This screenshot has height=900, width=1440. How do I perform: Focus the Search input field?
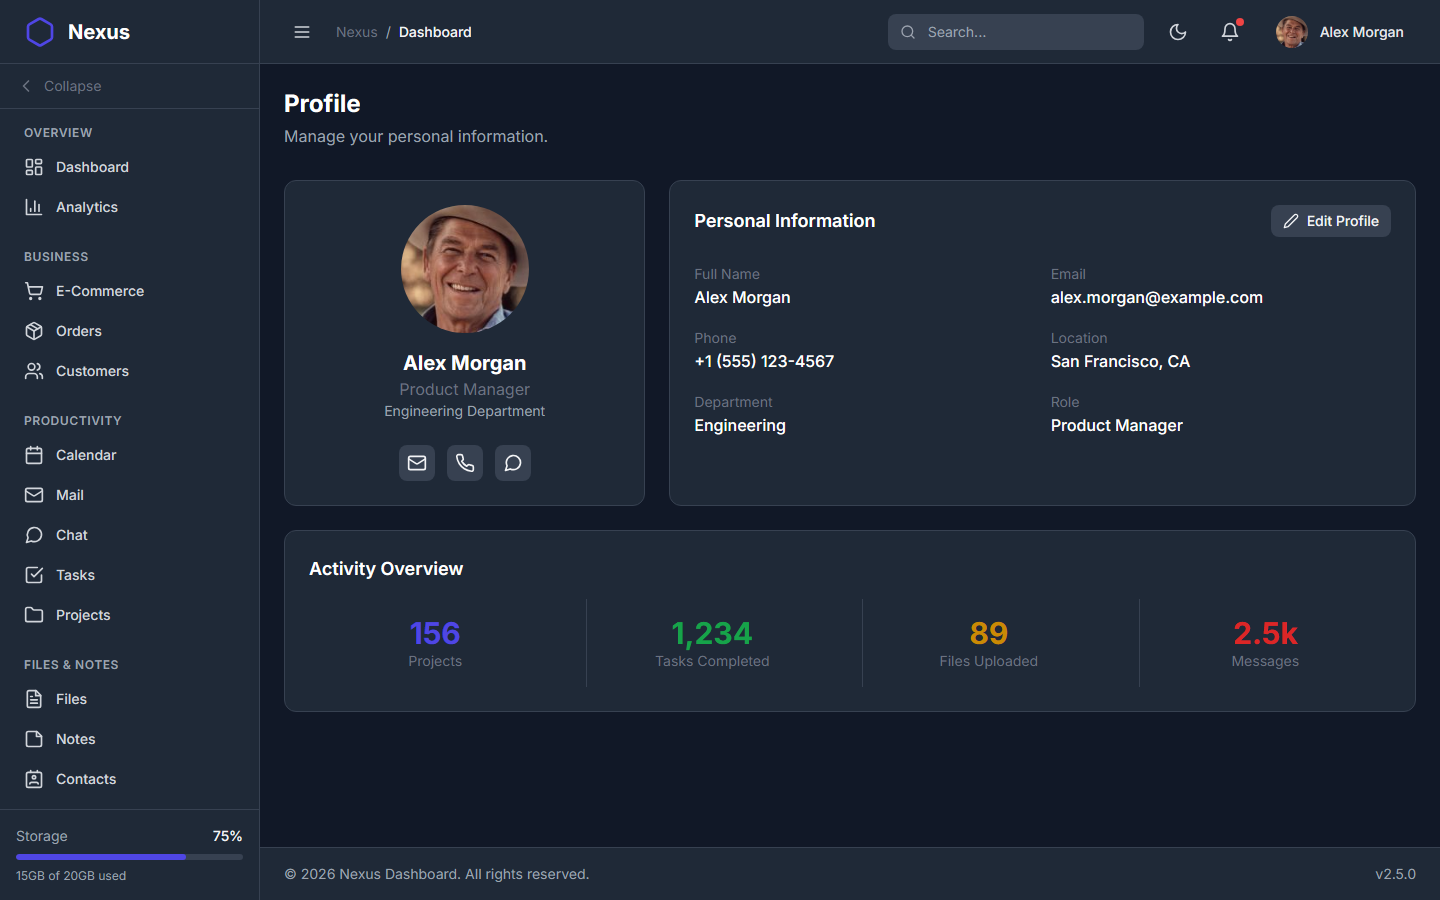pos(1016,32)
